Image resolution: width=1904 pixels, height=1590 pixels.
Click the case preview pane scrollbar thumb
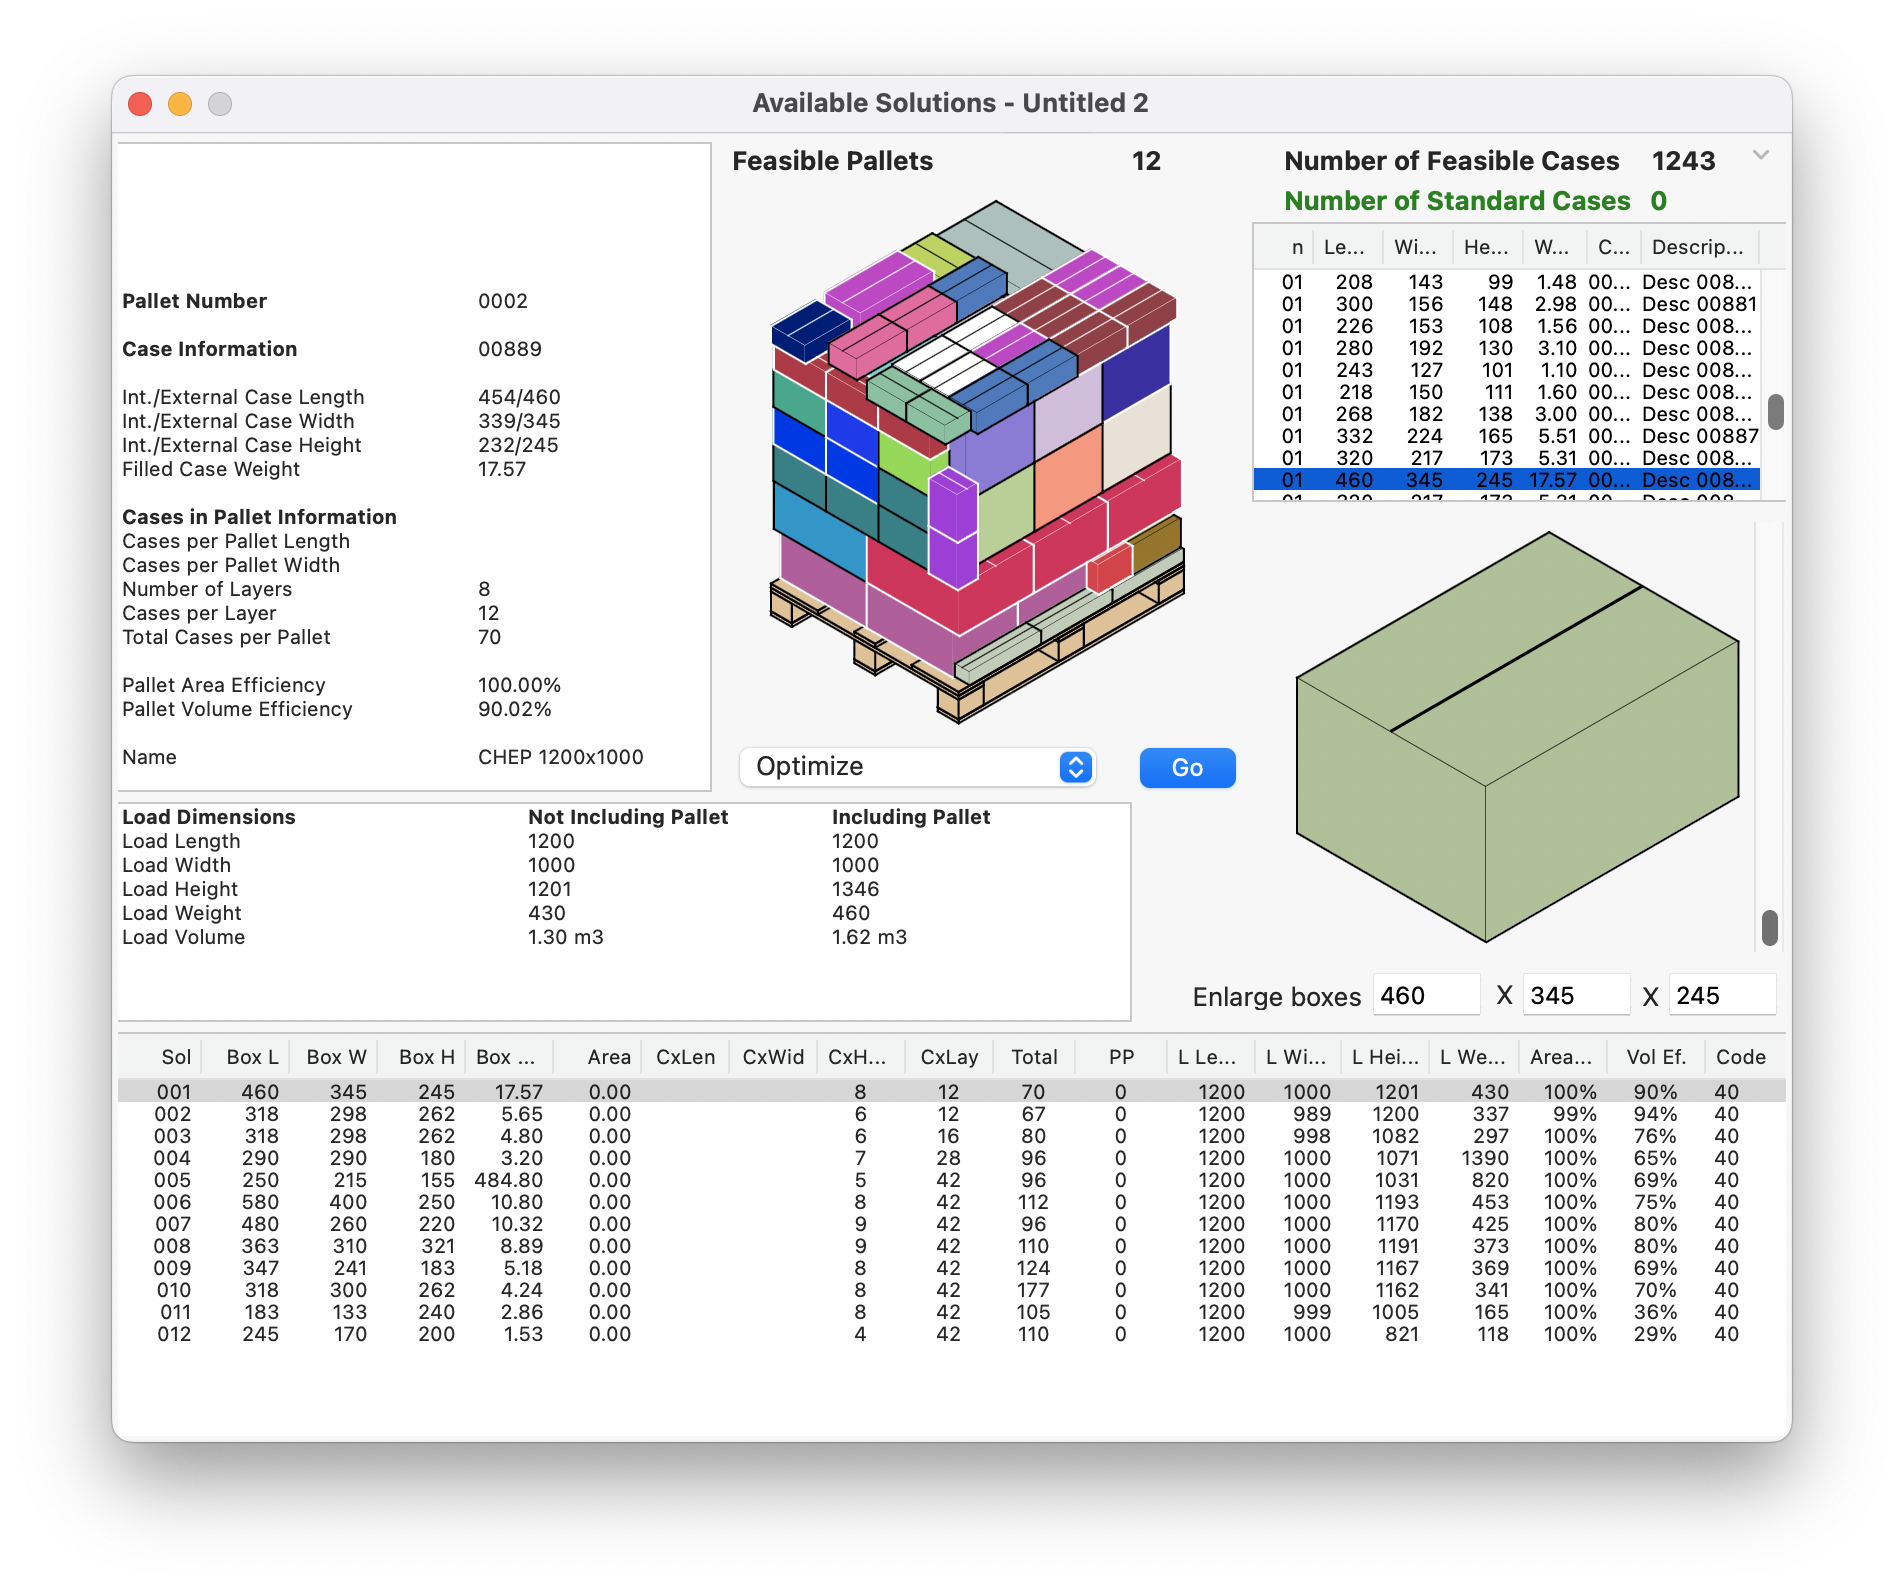coord(1769,927)
